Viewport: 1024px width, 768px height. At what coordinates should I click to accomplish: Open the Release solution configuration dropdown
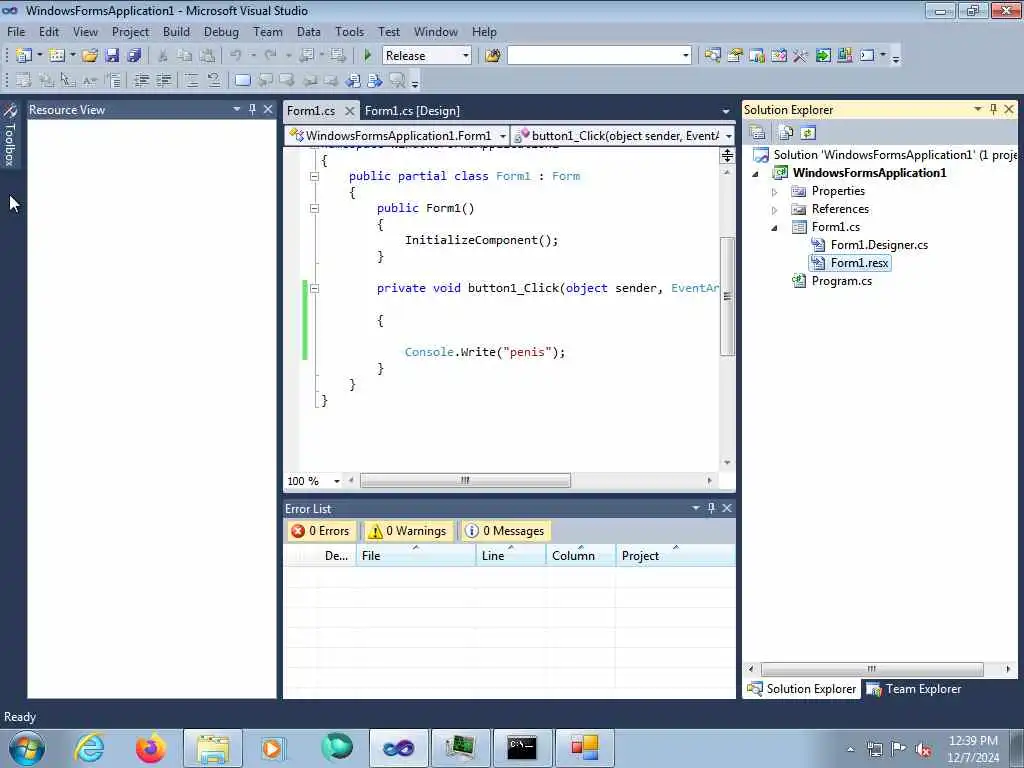tap(466, 56)
